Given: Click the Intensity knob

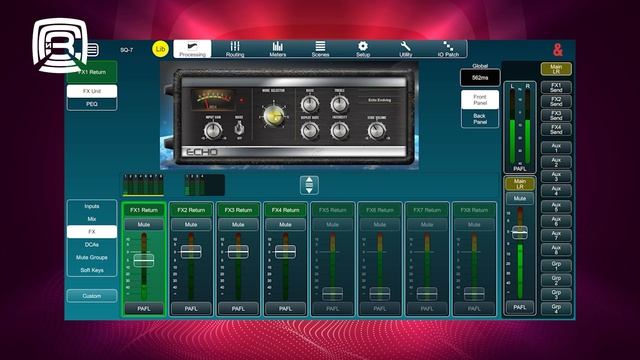Looking at the screenshot, I should [340, 131].
